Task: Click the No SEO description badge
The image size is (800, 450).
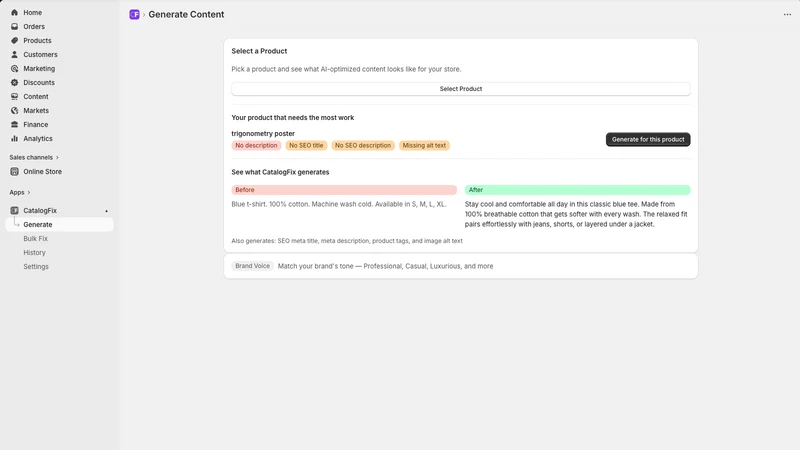Action: (363, 145)
